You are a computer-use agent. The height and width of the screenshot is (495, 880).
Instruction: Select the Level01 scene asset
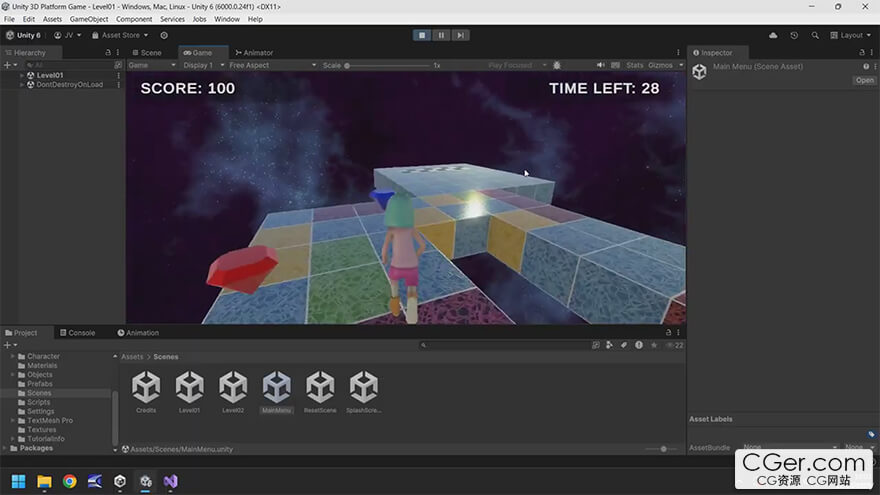point(190,392)
